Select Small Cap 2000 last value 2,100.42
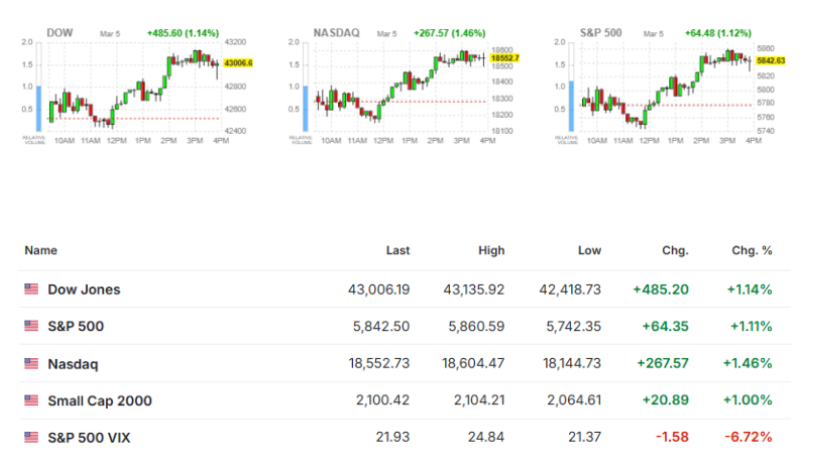Image resolution: width=822 pixels, height=455 pixels. click(x=383, y=400)
